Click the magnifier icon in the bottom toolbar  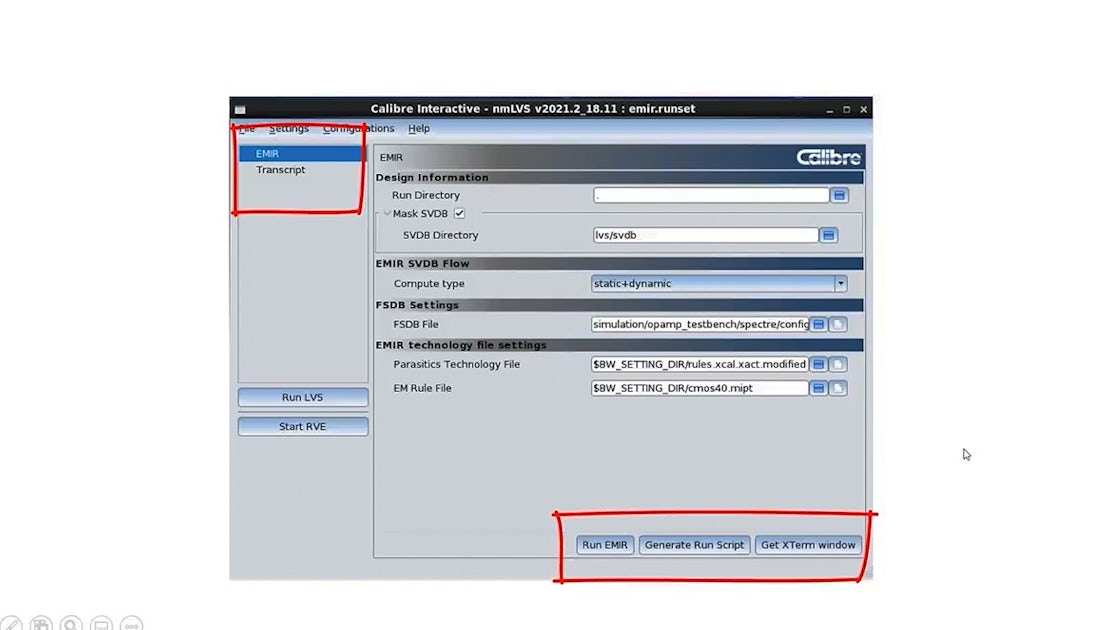click(70, 622)
